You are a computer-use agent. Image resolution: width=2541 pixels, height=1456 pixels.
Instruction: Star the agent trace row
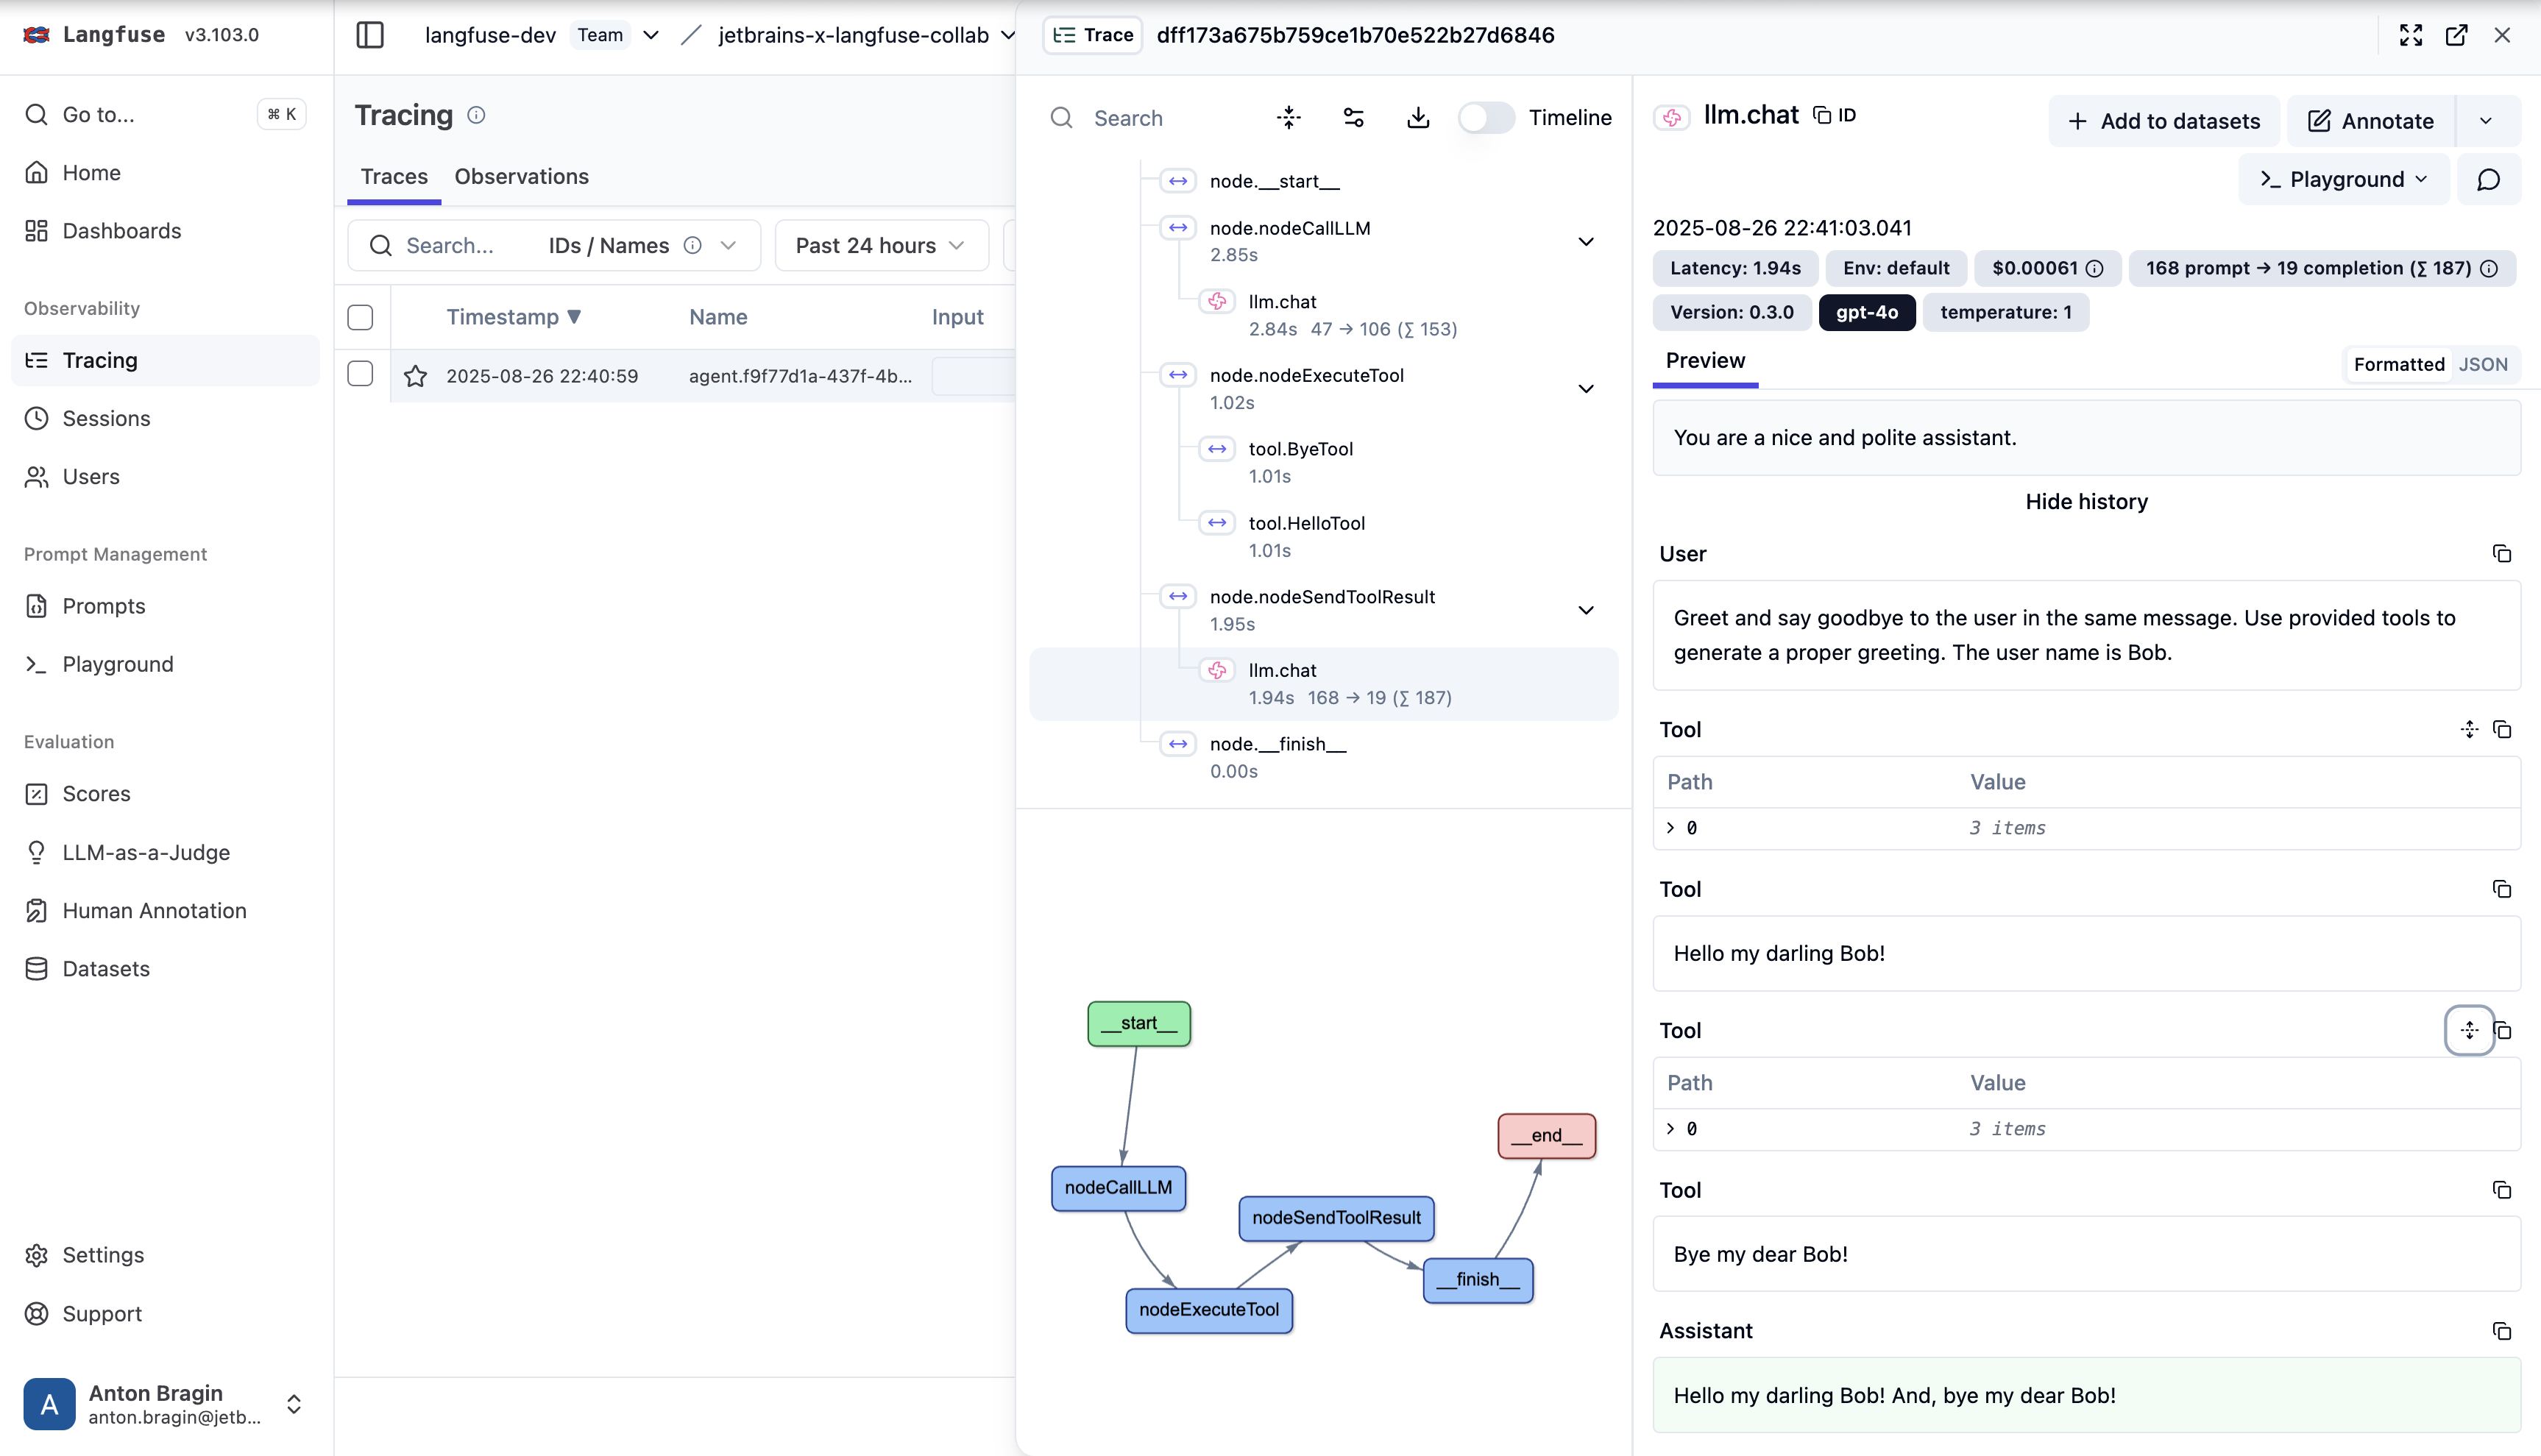pyautogui.click(x=415, y=376)
